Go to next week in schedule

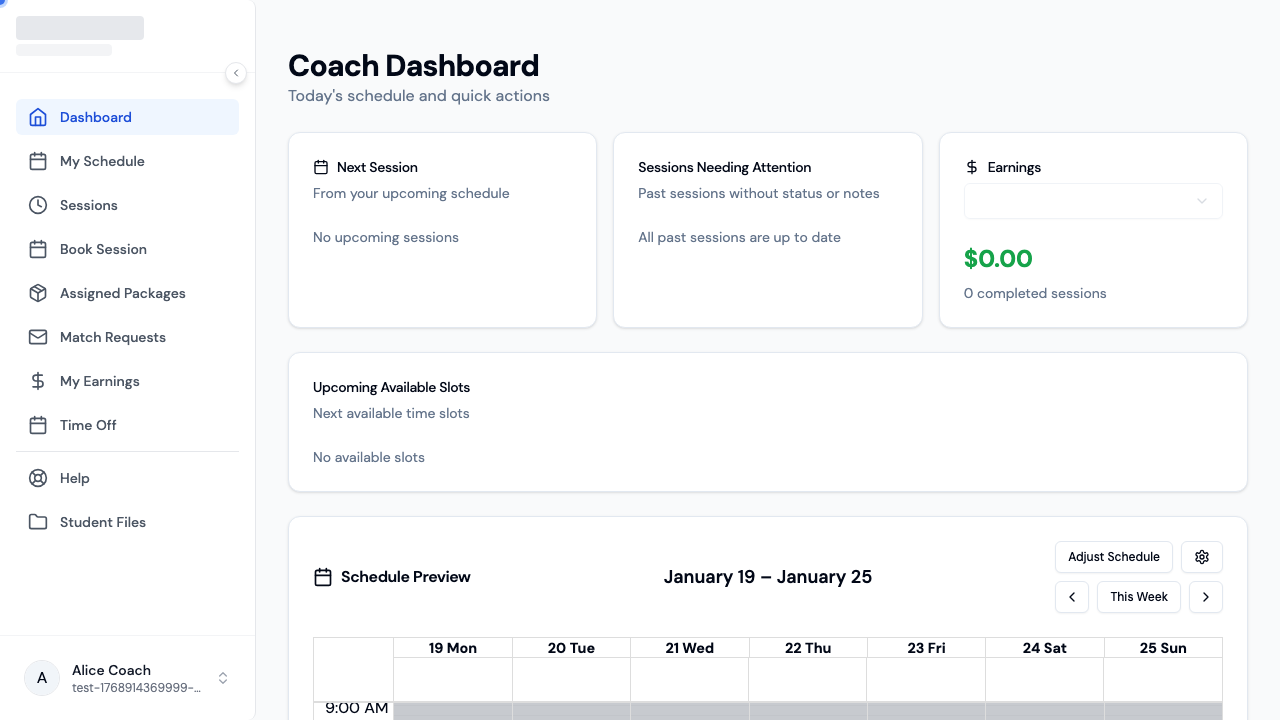point(1206,597)
